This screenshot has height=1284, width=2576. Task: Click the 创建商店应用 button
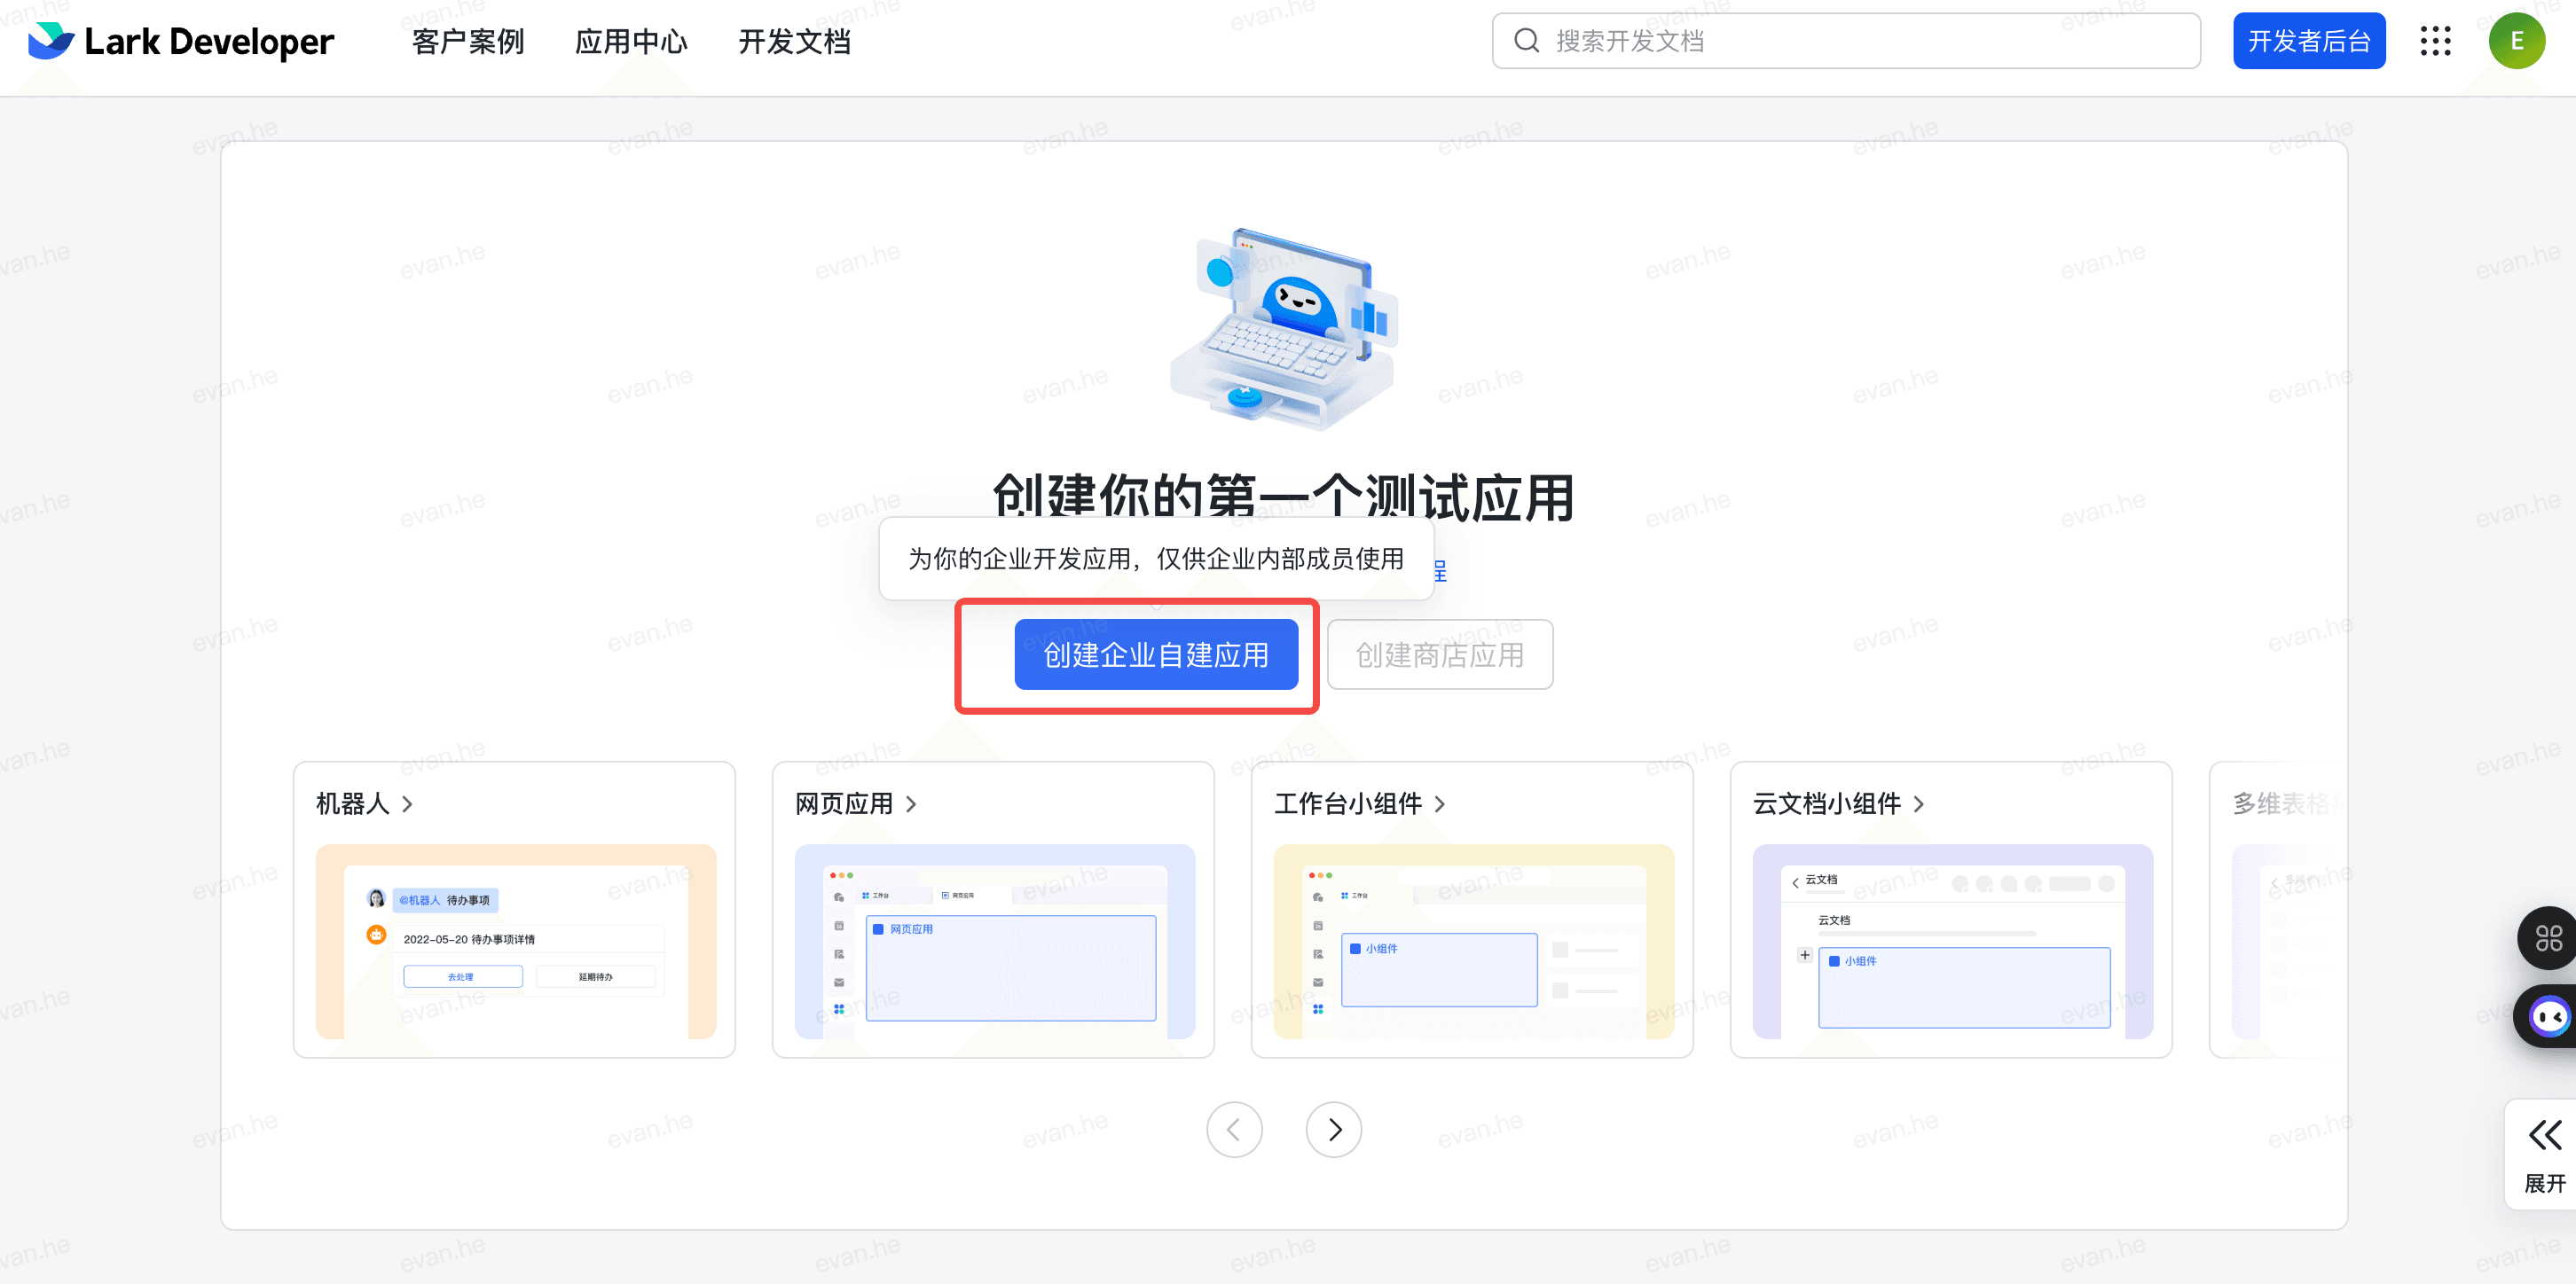pos(1439,654)
